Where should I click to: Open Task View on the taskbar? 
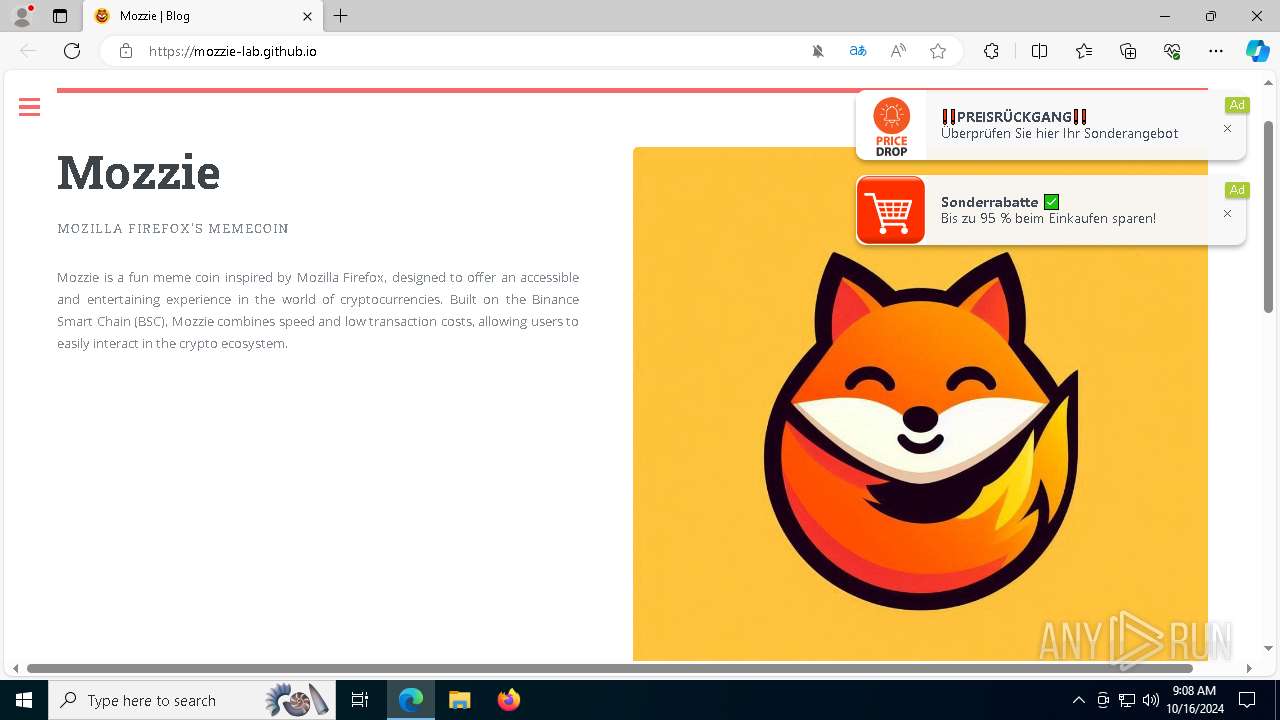[360, 700]
